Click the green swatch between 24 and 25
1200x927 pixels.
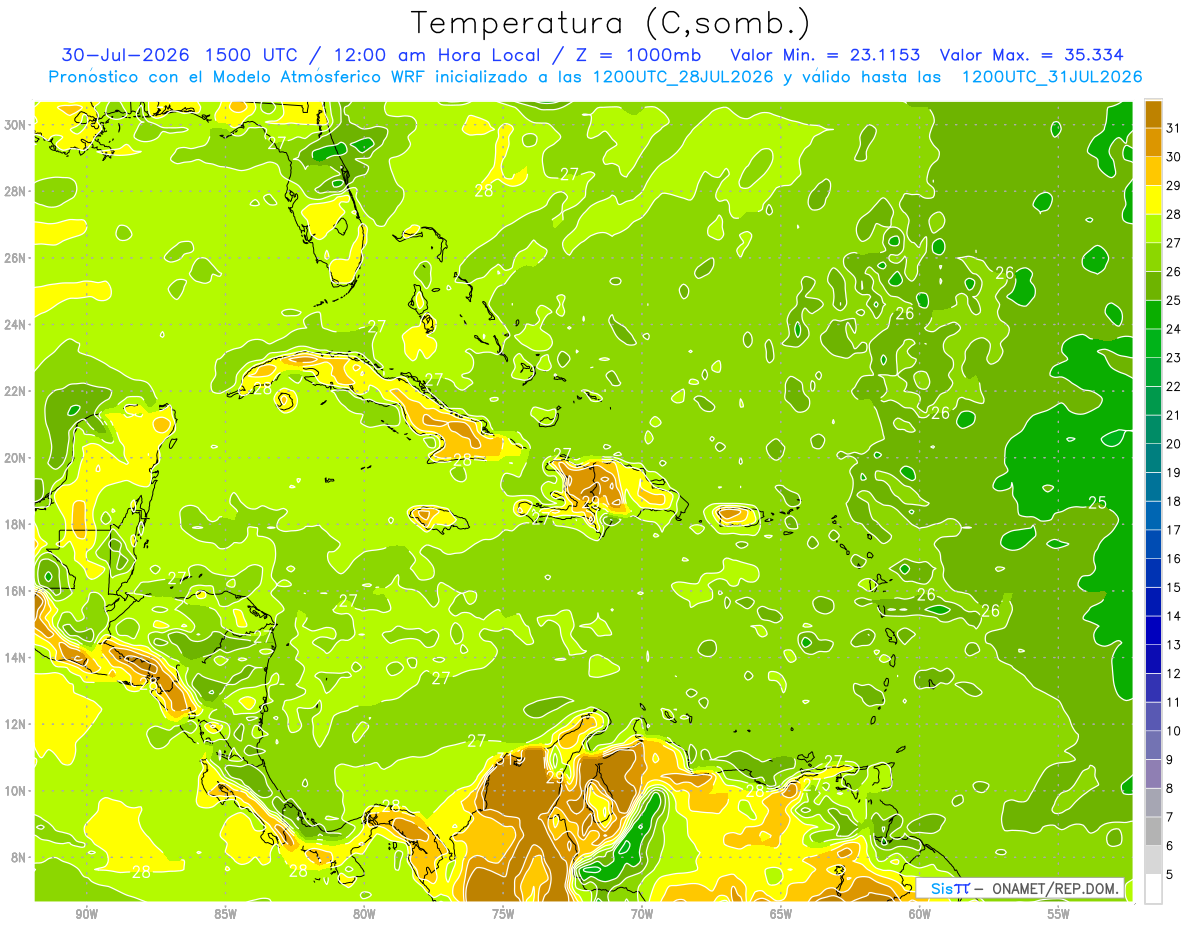pos(1153,314)
